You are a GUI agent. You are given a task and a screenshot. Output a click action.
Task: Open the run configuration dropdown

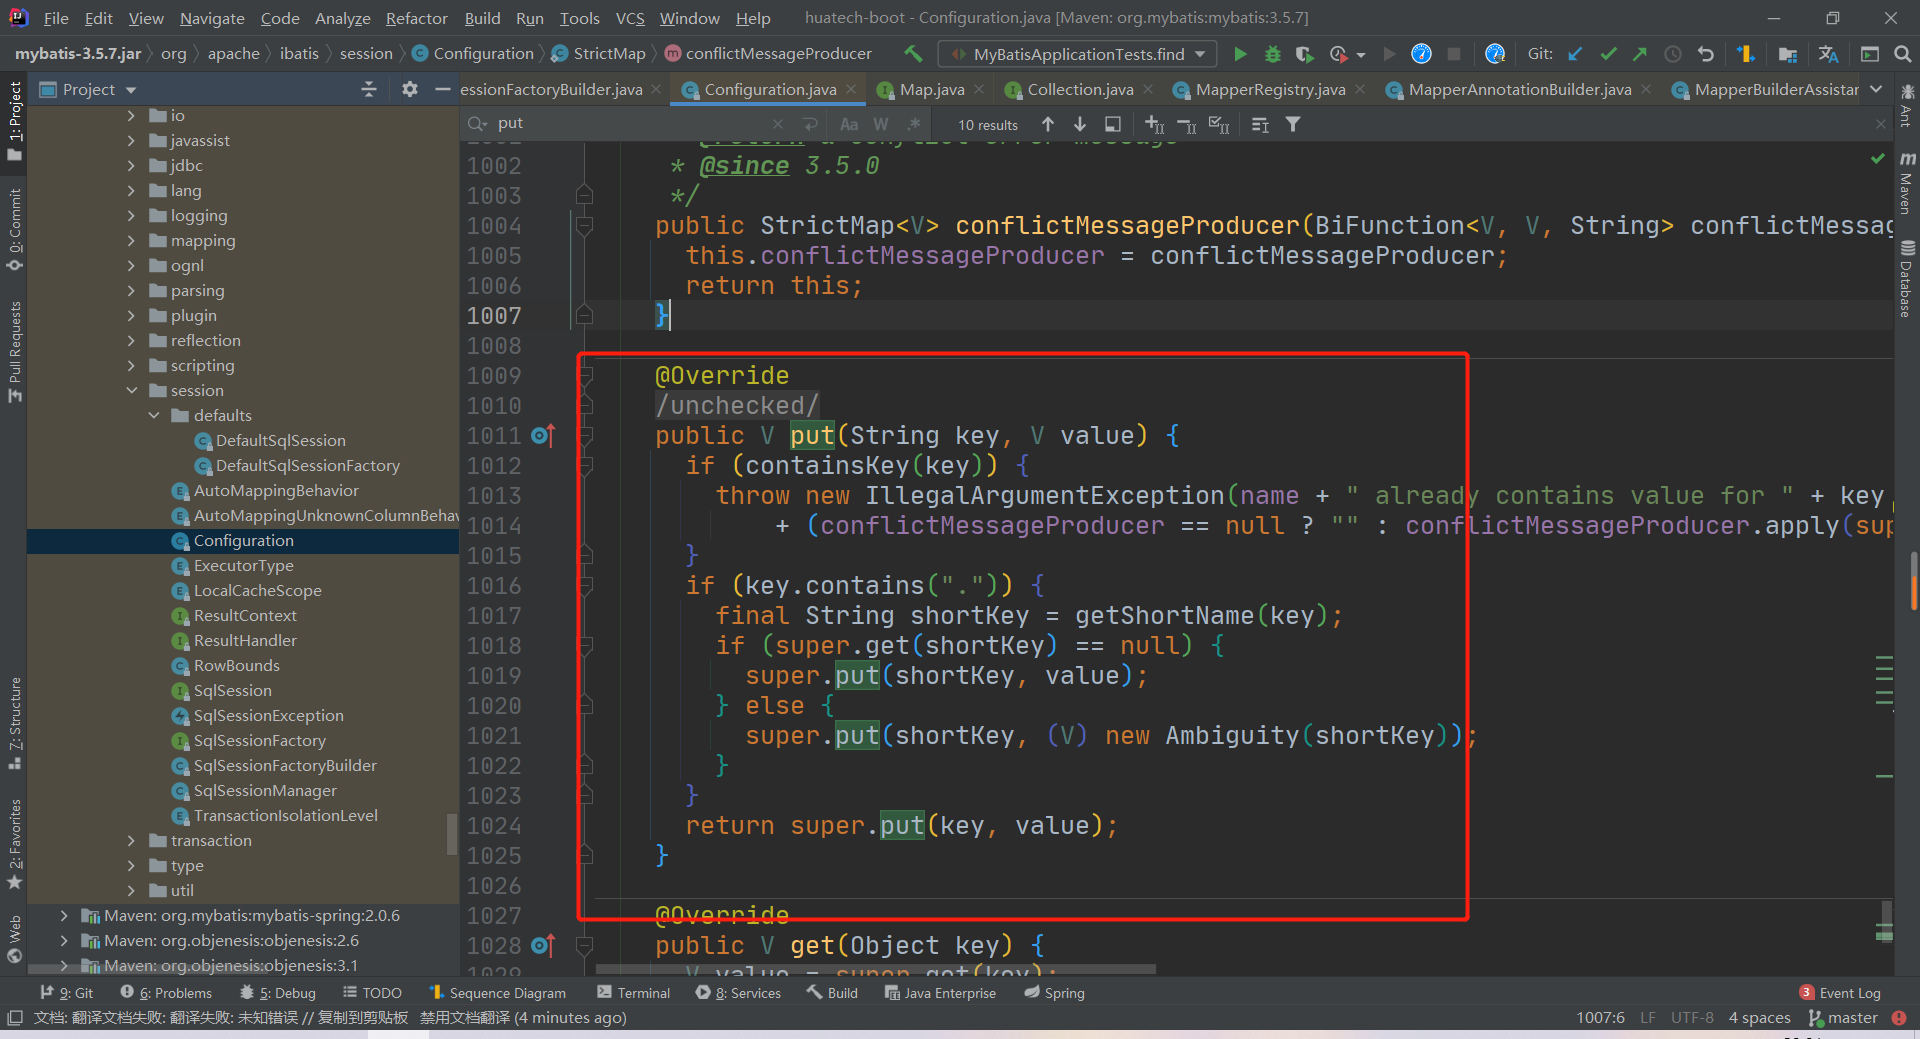pyautogui.click(x=1077, y=54)
